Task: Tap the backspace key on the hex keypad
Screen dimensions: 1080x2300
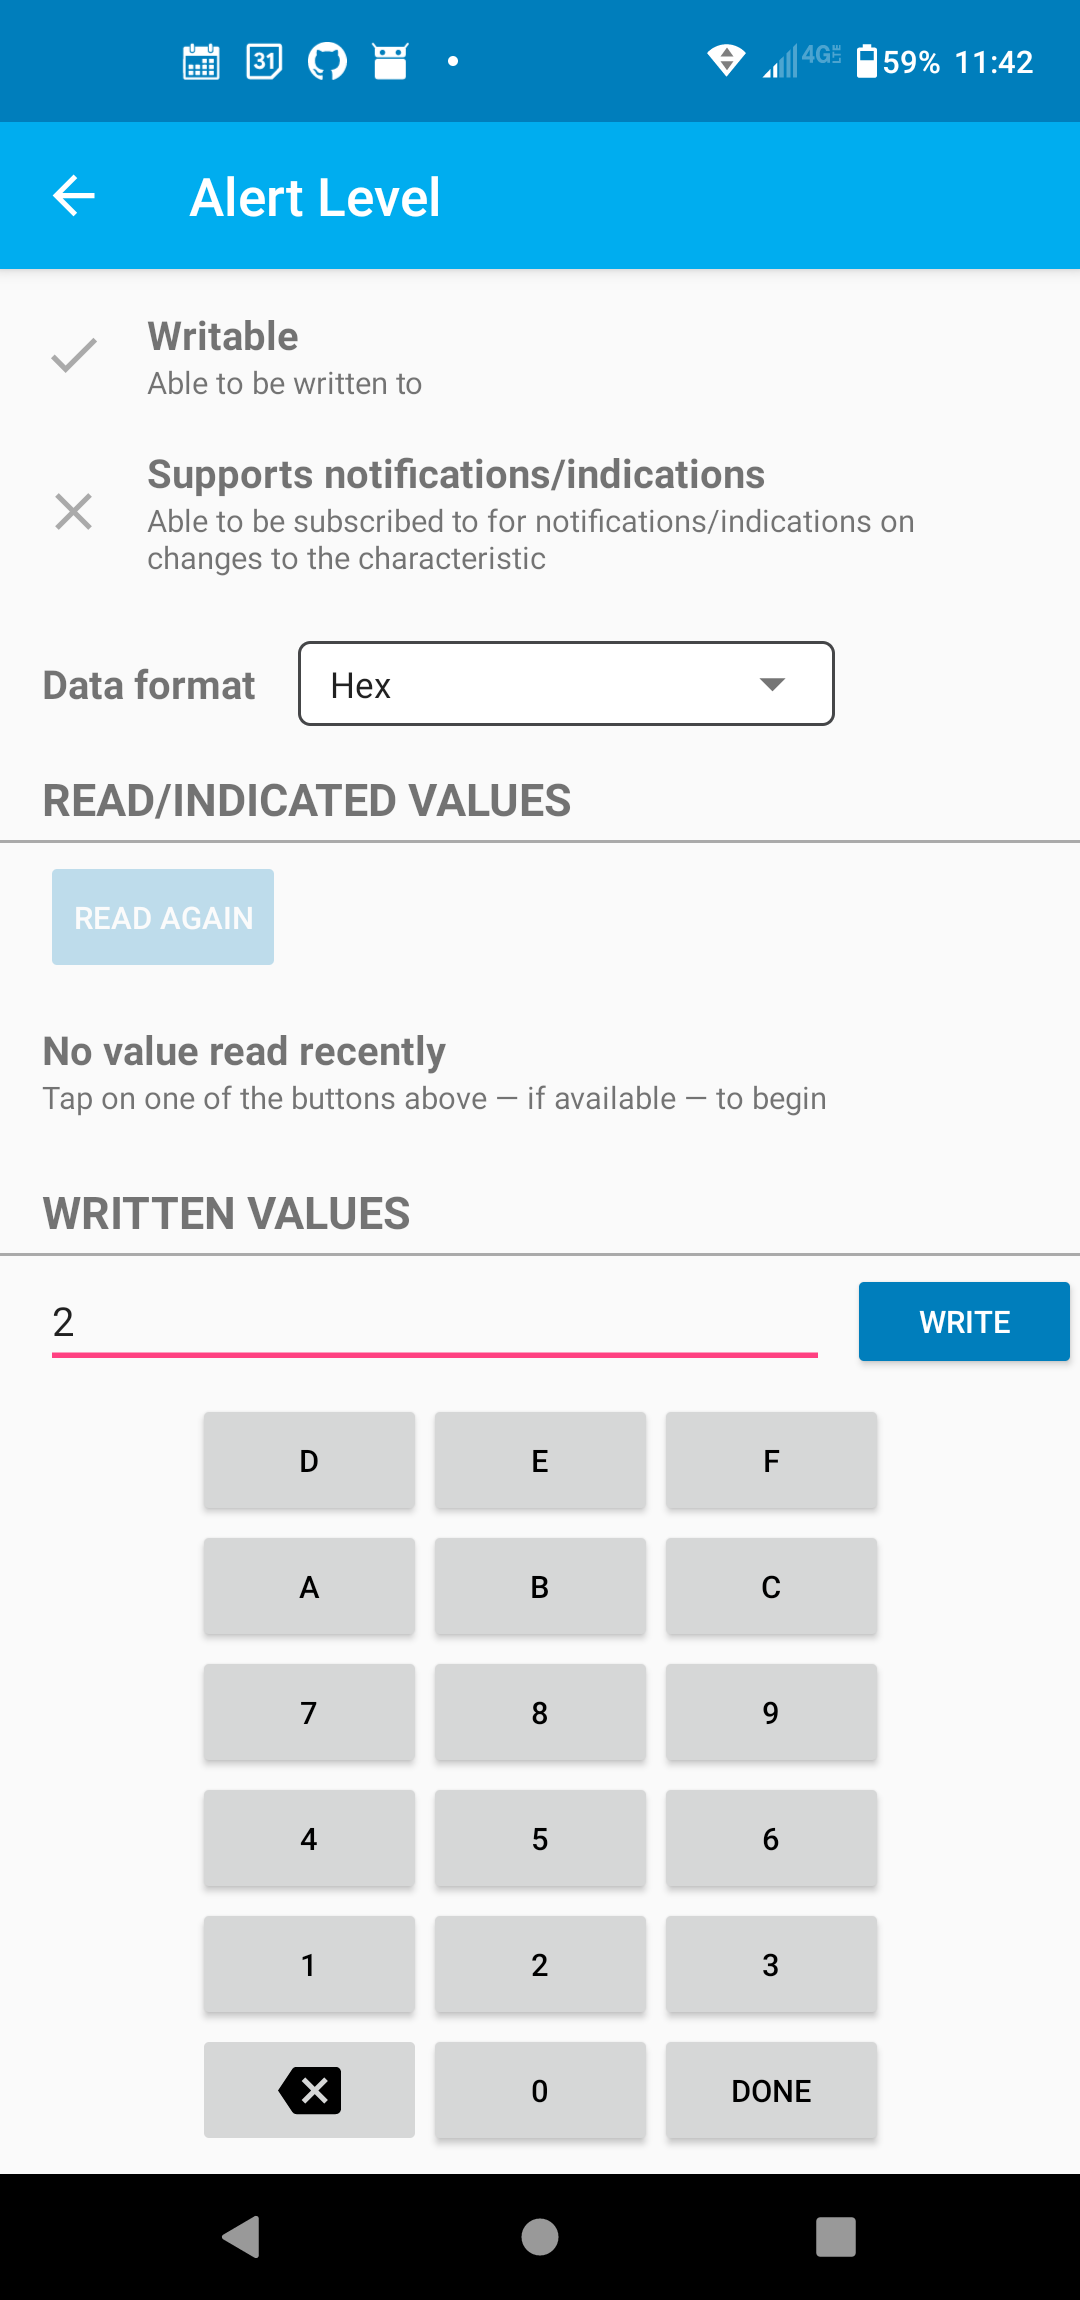Action: pos(309,2090)
